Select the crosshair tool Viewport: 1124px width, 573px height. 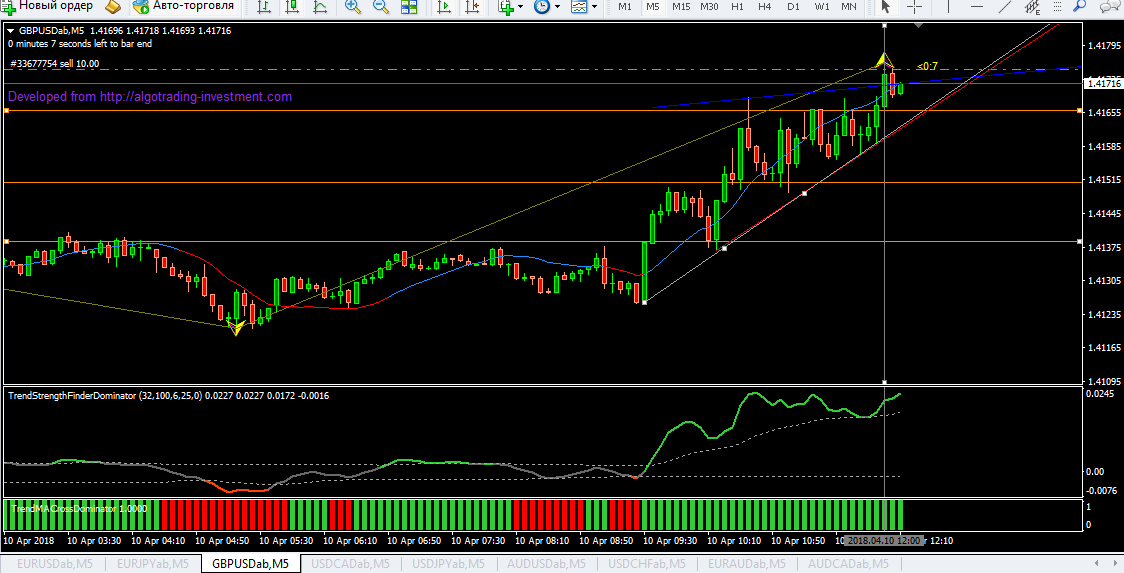914,7
